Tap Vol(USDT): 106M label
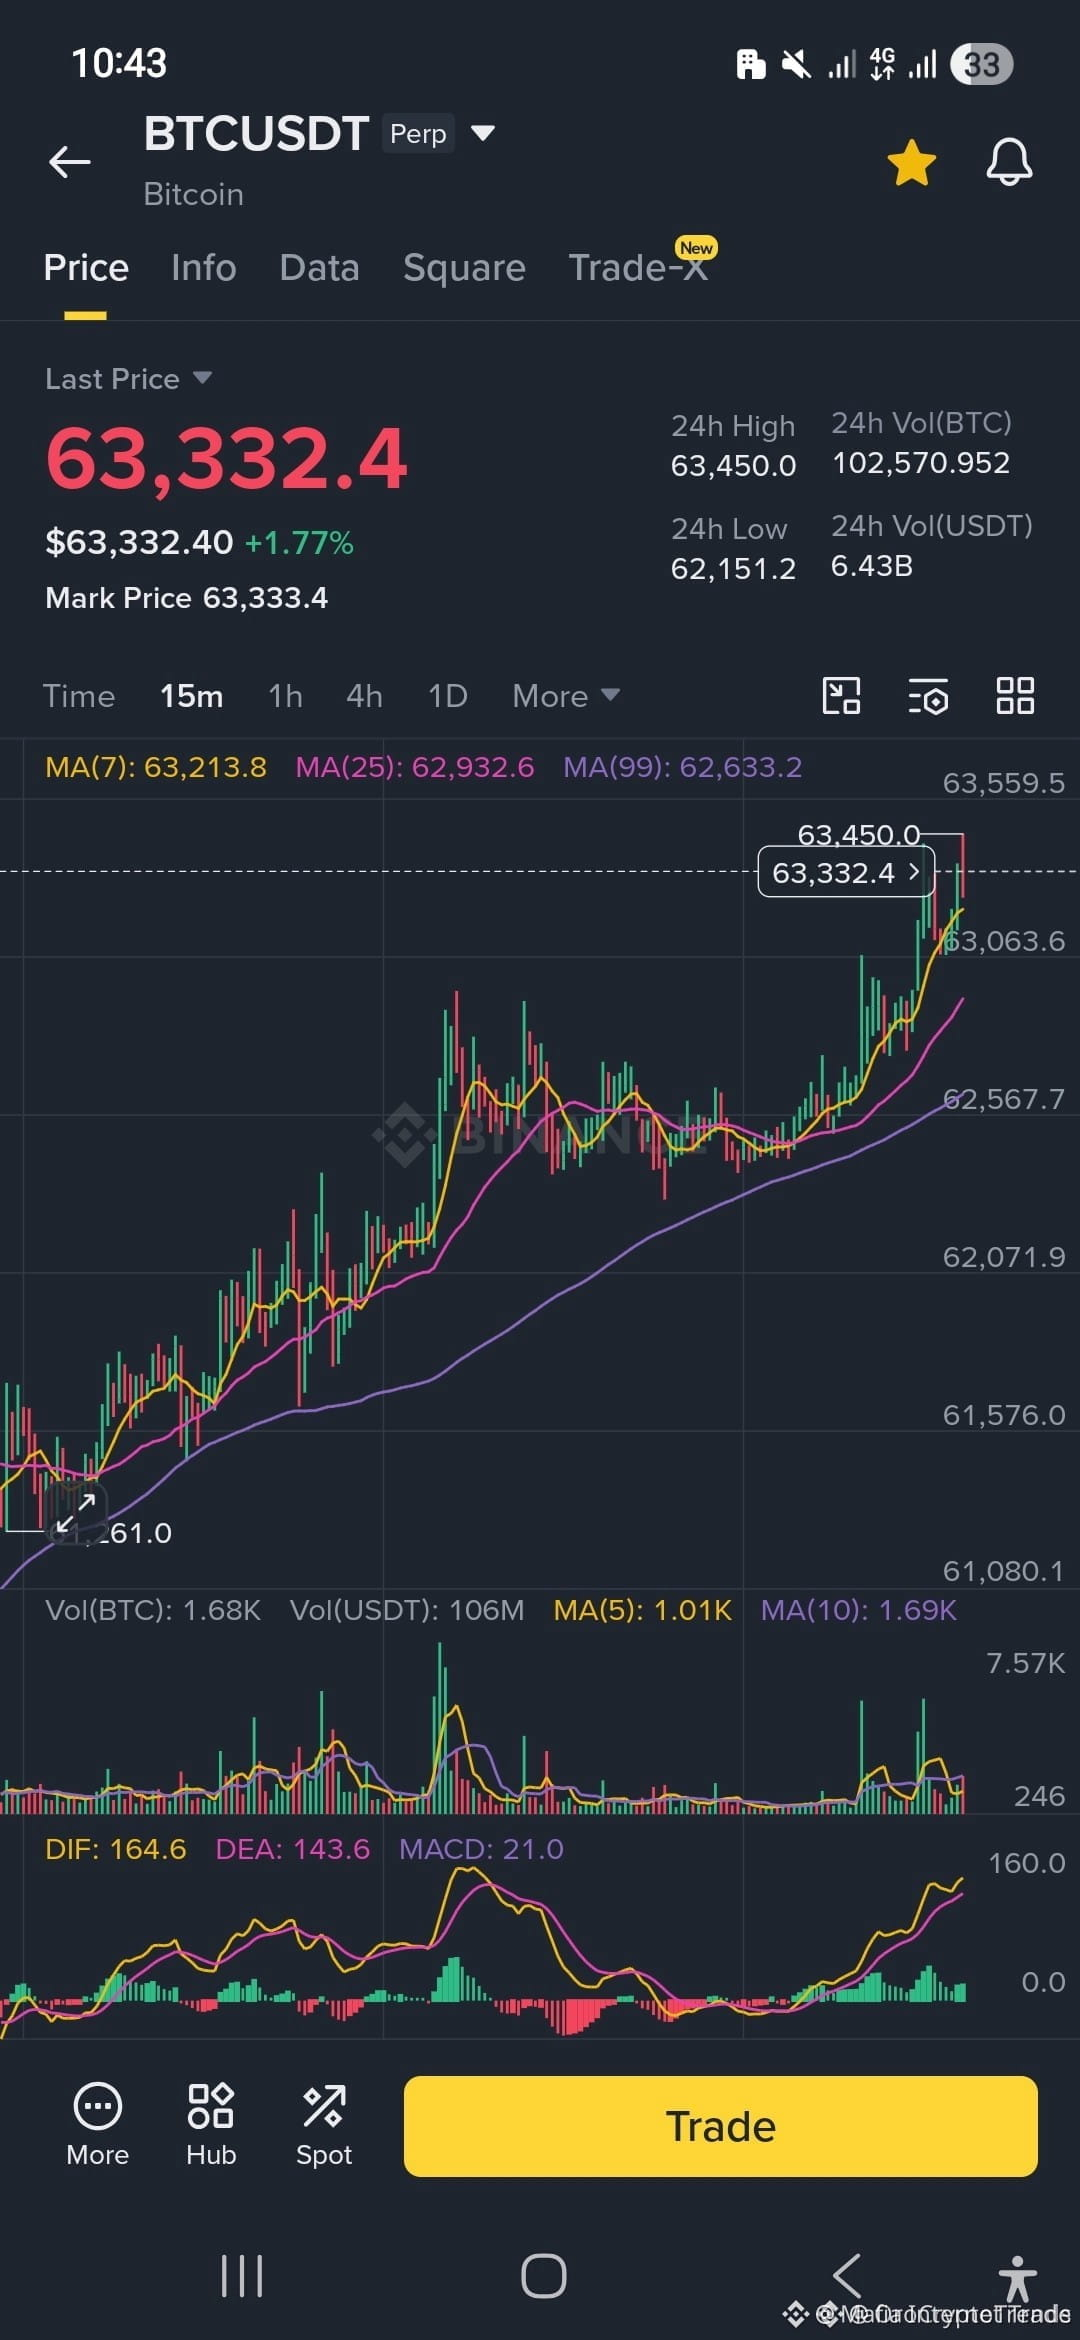The height and width of the screenshot is (2340, 1080). [407, 1610]
